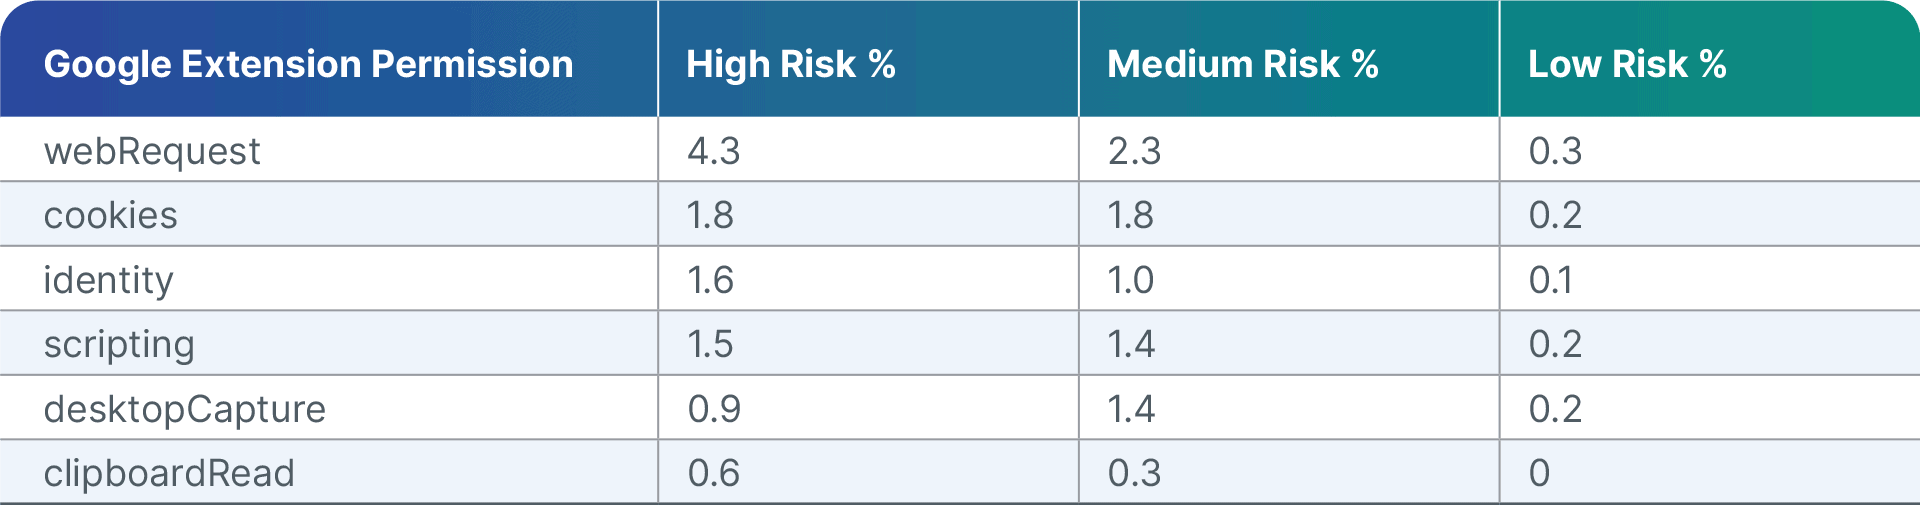The height and width of the screenshot is (505, 1920).
Task: Select the scripting permission cell
Action: tap(119, 344)
